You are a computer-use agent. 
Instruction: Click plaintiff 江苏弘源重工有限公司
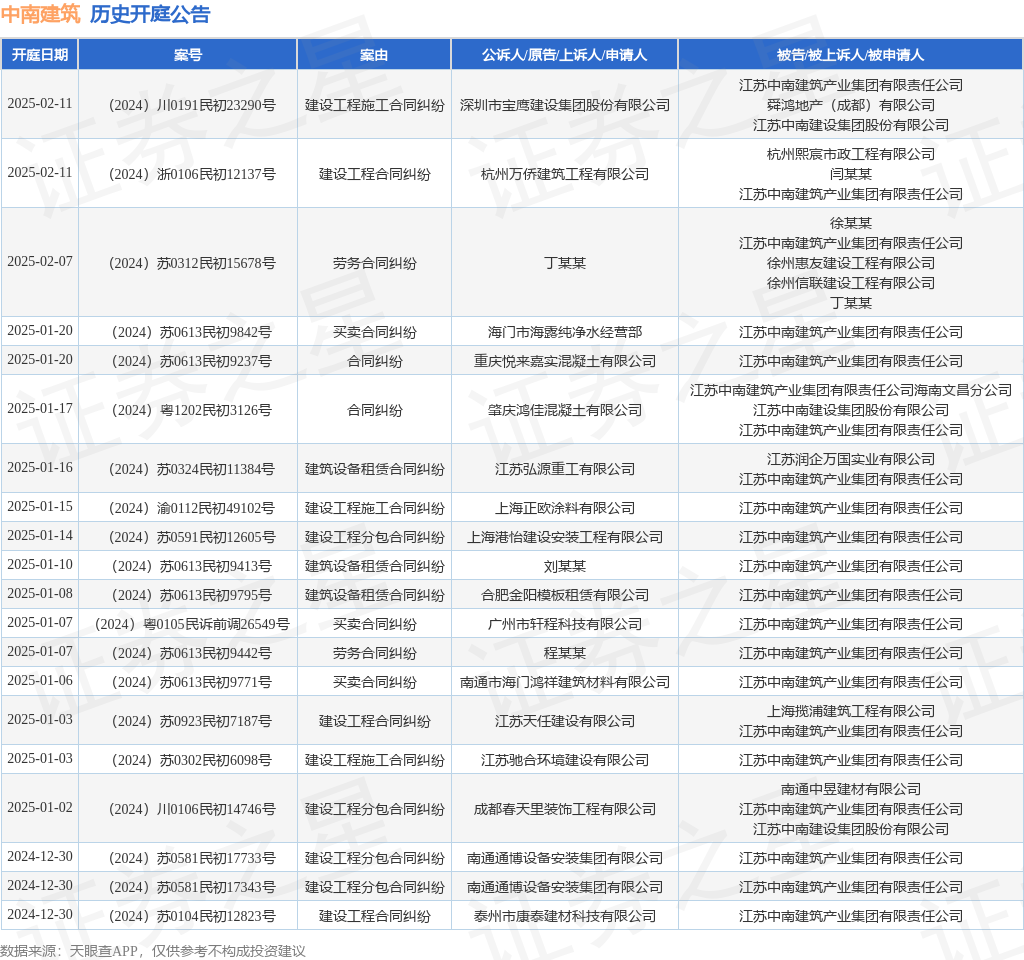(x=565, y=470)
